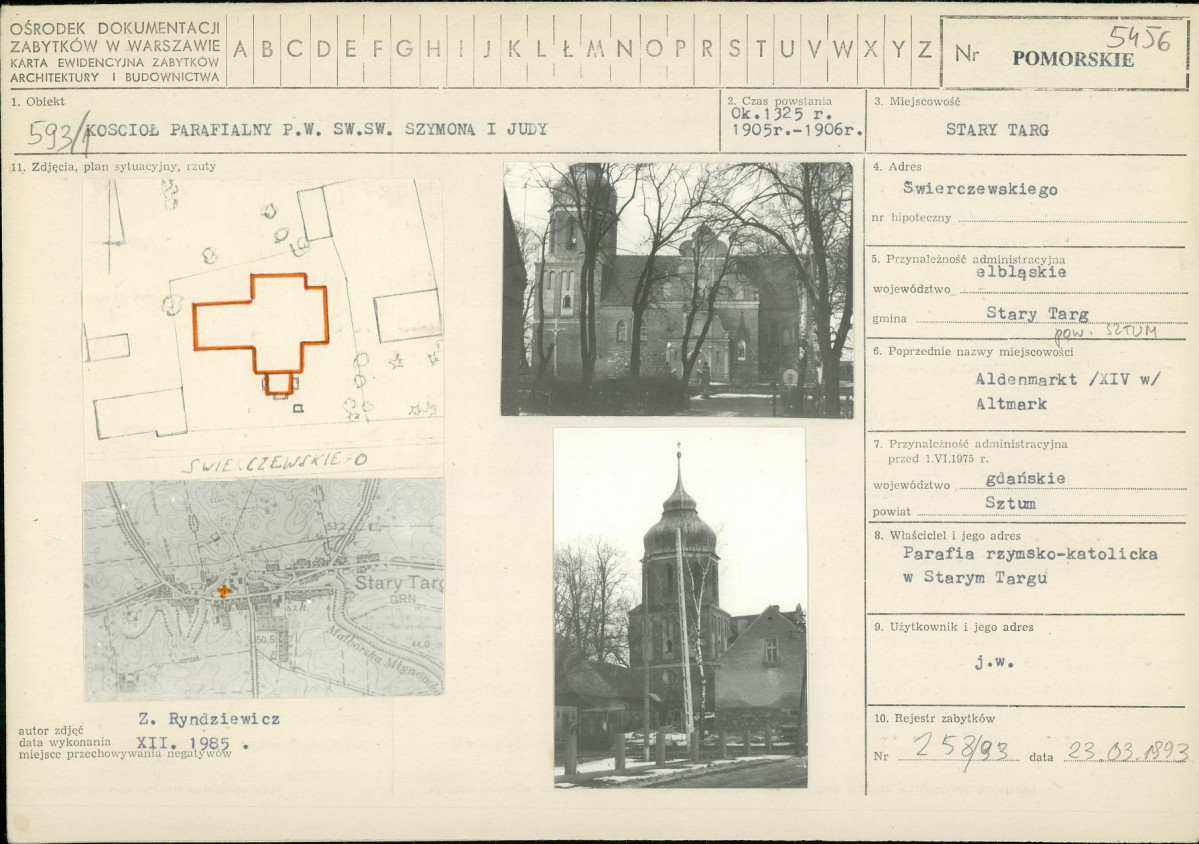Click '1905r.-1906r.' date text
This screenshot has width=1199, height=844.
tap(797, 130)
